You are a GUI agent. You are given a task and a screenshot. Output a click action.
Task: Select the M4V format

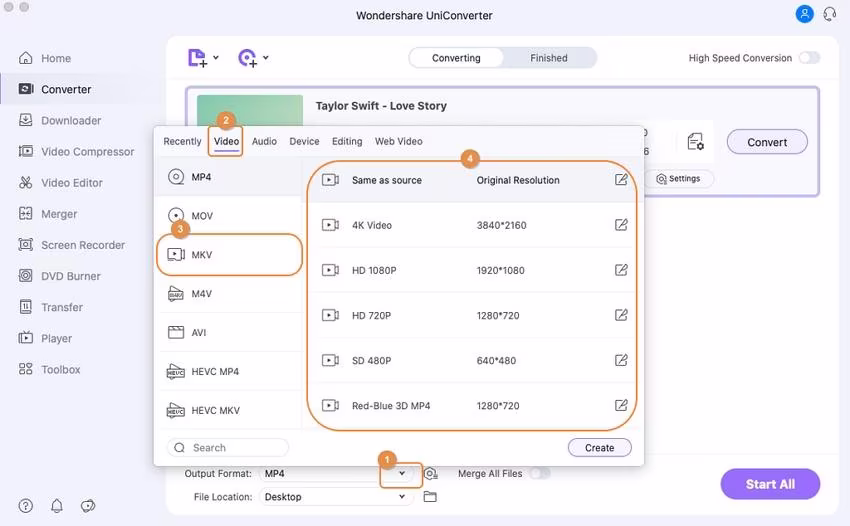click(229, 293)
